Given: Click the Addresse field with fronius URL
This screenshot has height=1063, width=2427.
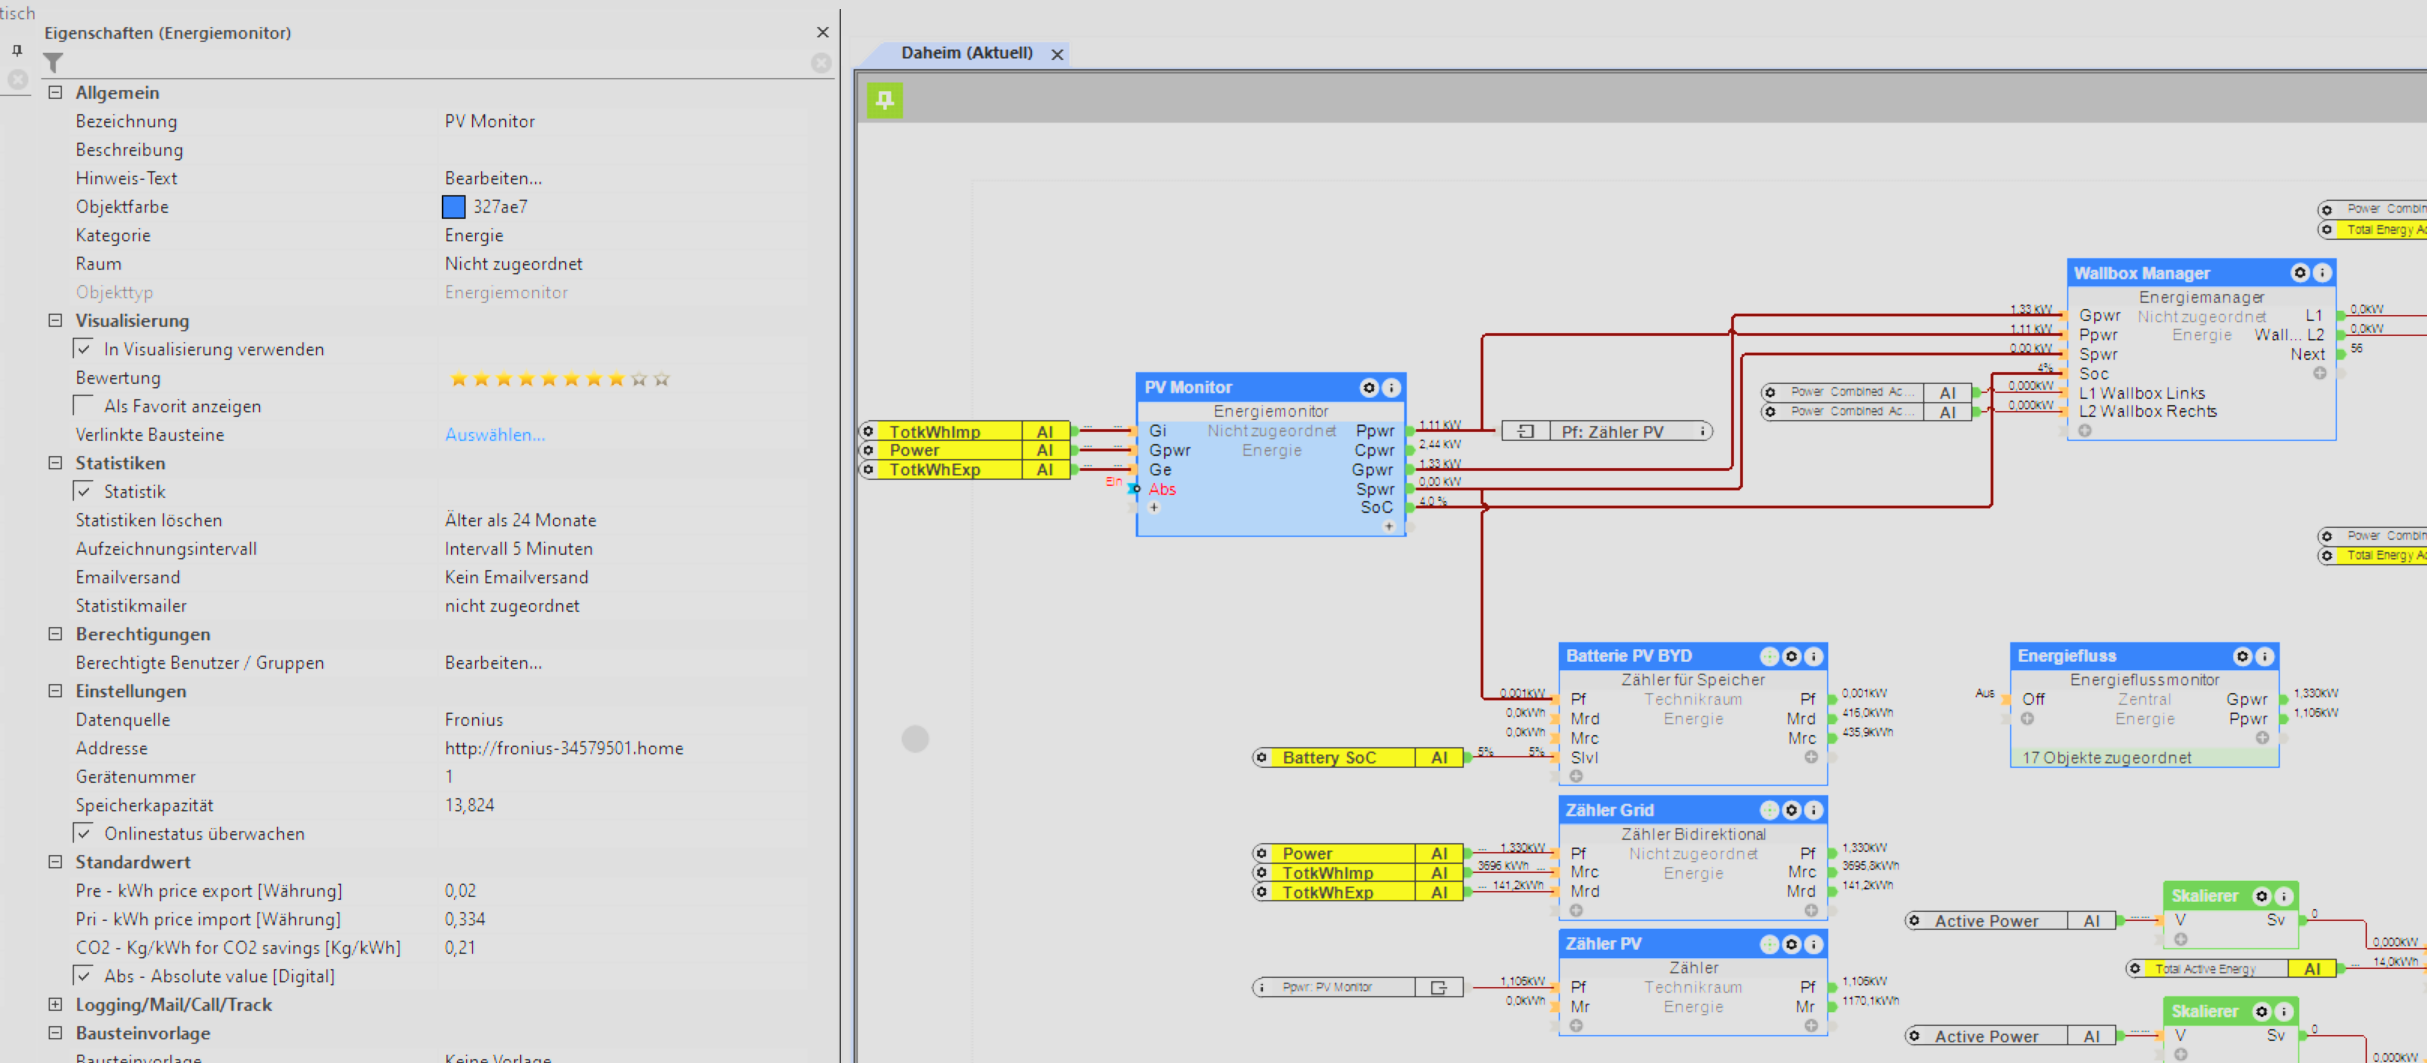Looking at the screenshot, I should pos(564,748).
